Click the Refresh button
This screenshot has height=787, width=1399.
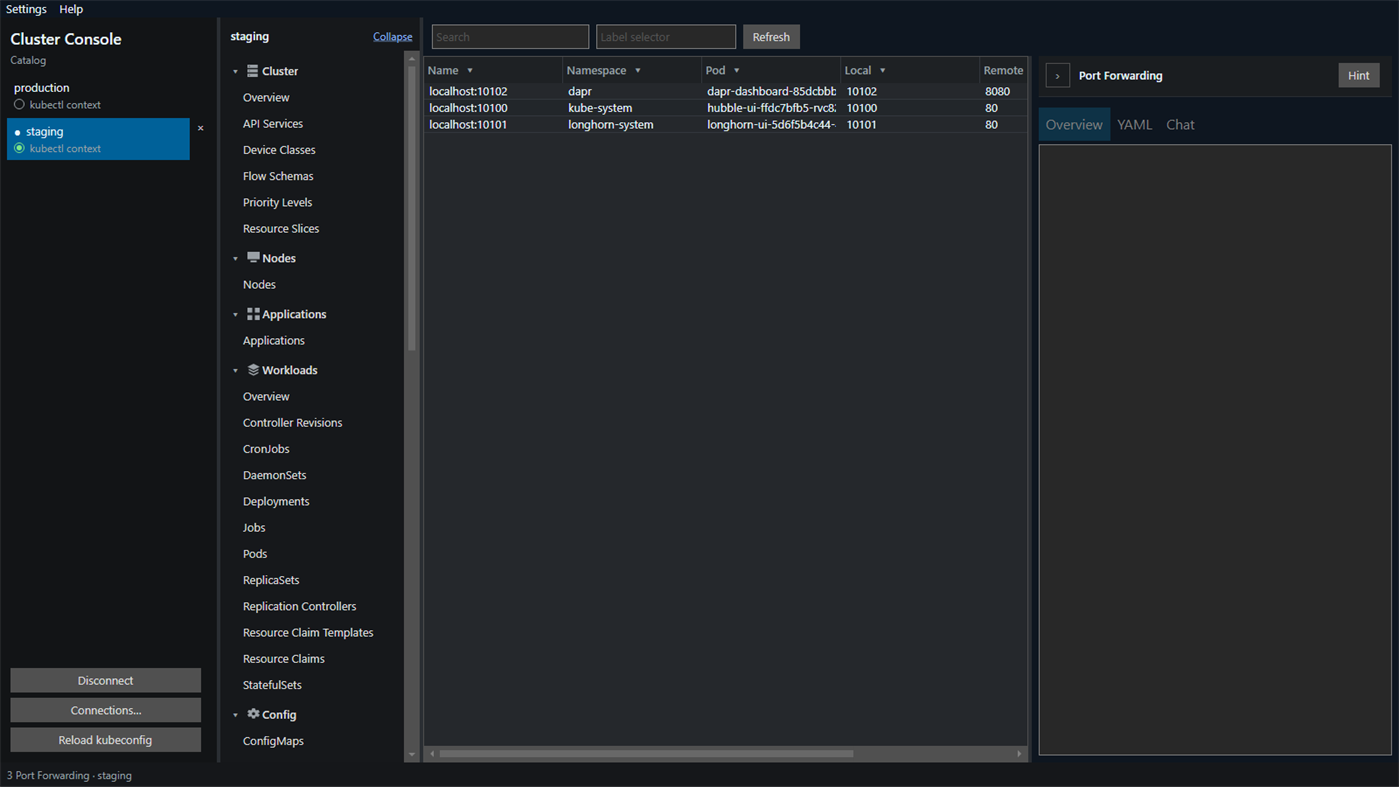click(771, 37)
